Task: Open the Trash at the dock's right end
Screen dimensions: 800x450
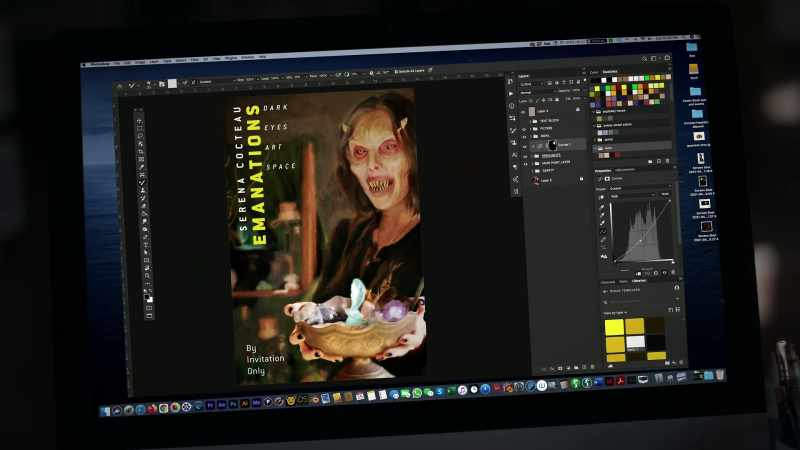Action: click(719, 375)
